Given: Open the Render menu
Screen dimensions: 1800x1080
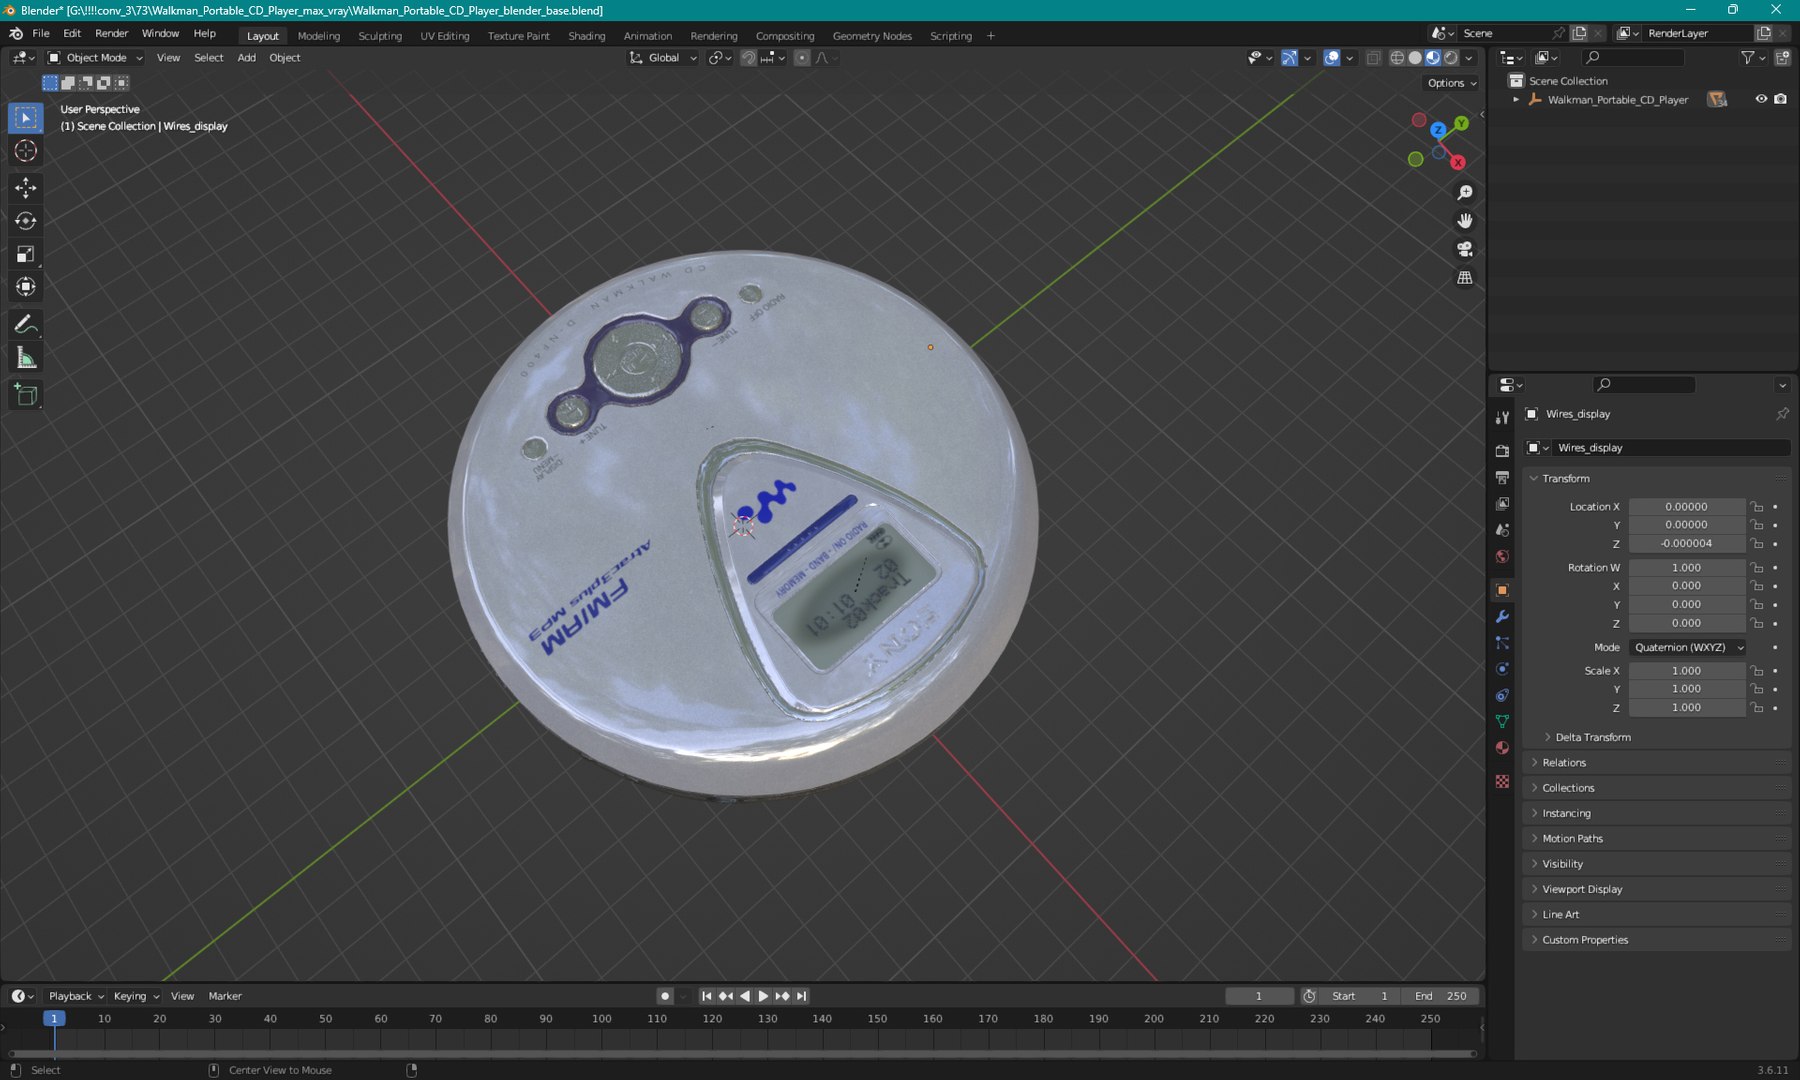Looking at the screenshot, I should click(111, 33).
